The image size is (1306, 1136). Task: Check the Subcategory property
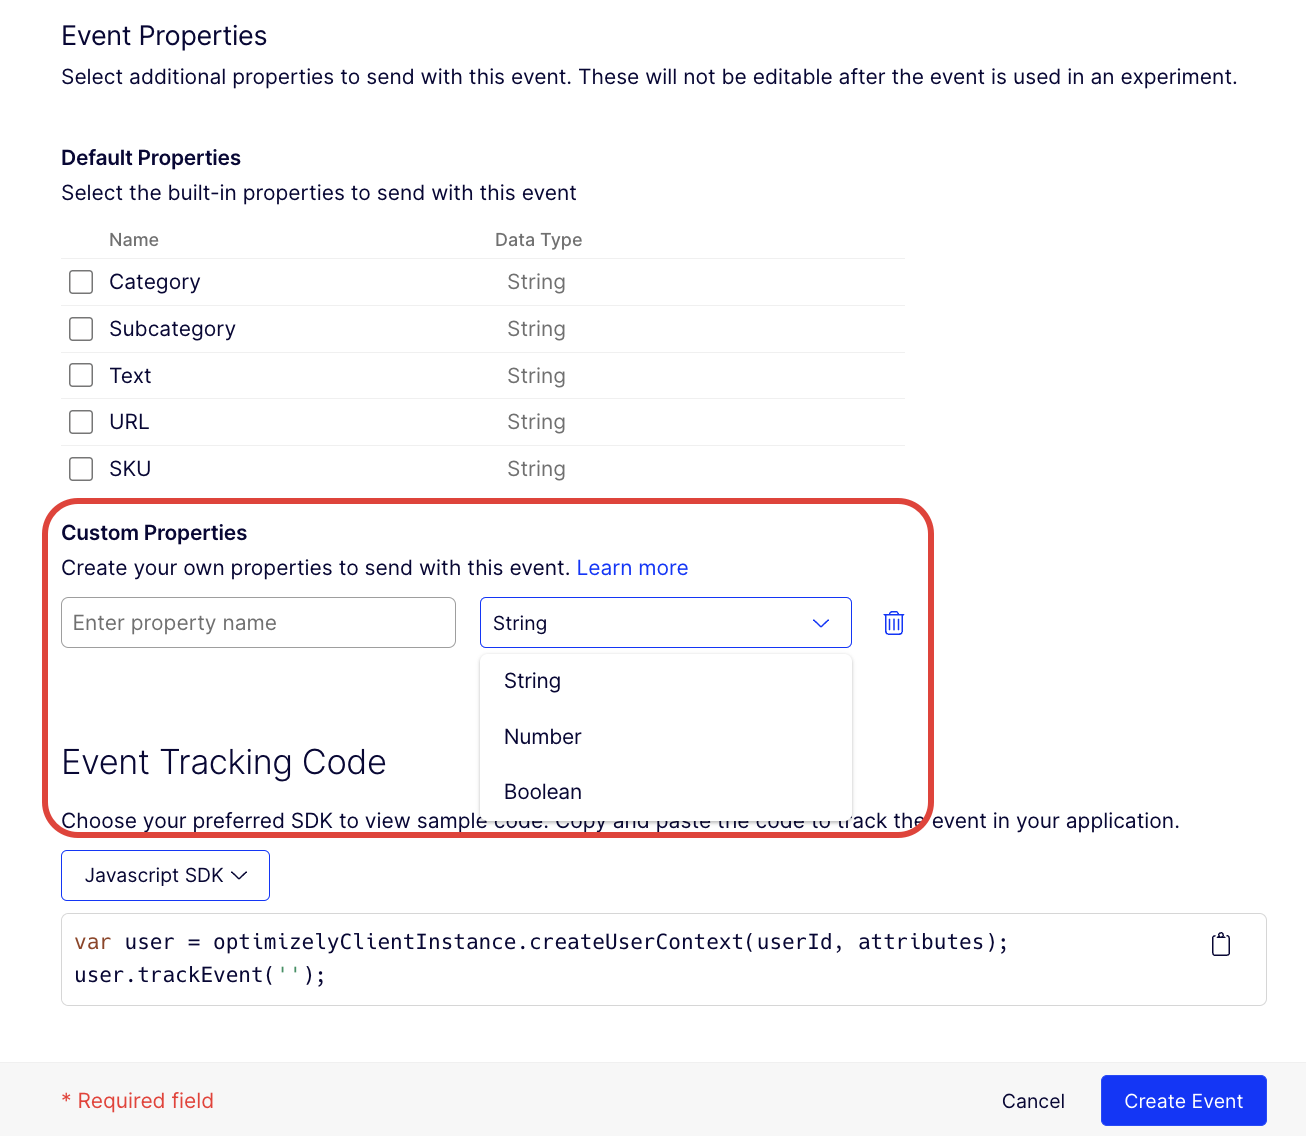coord(80,328)
